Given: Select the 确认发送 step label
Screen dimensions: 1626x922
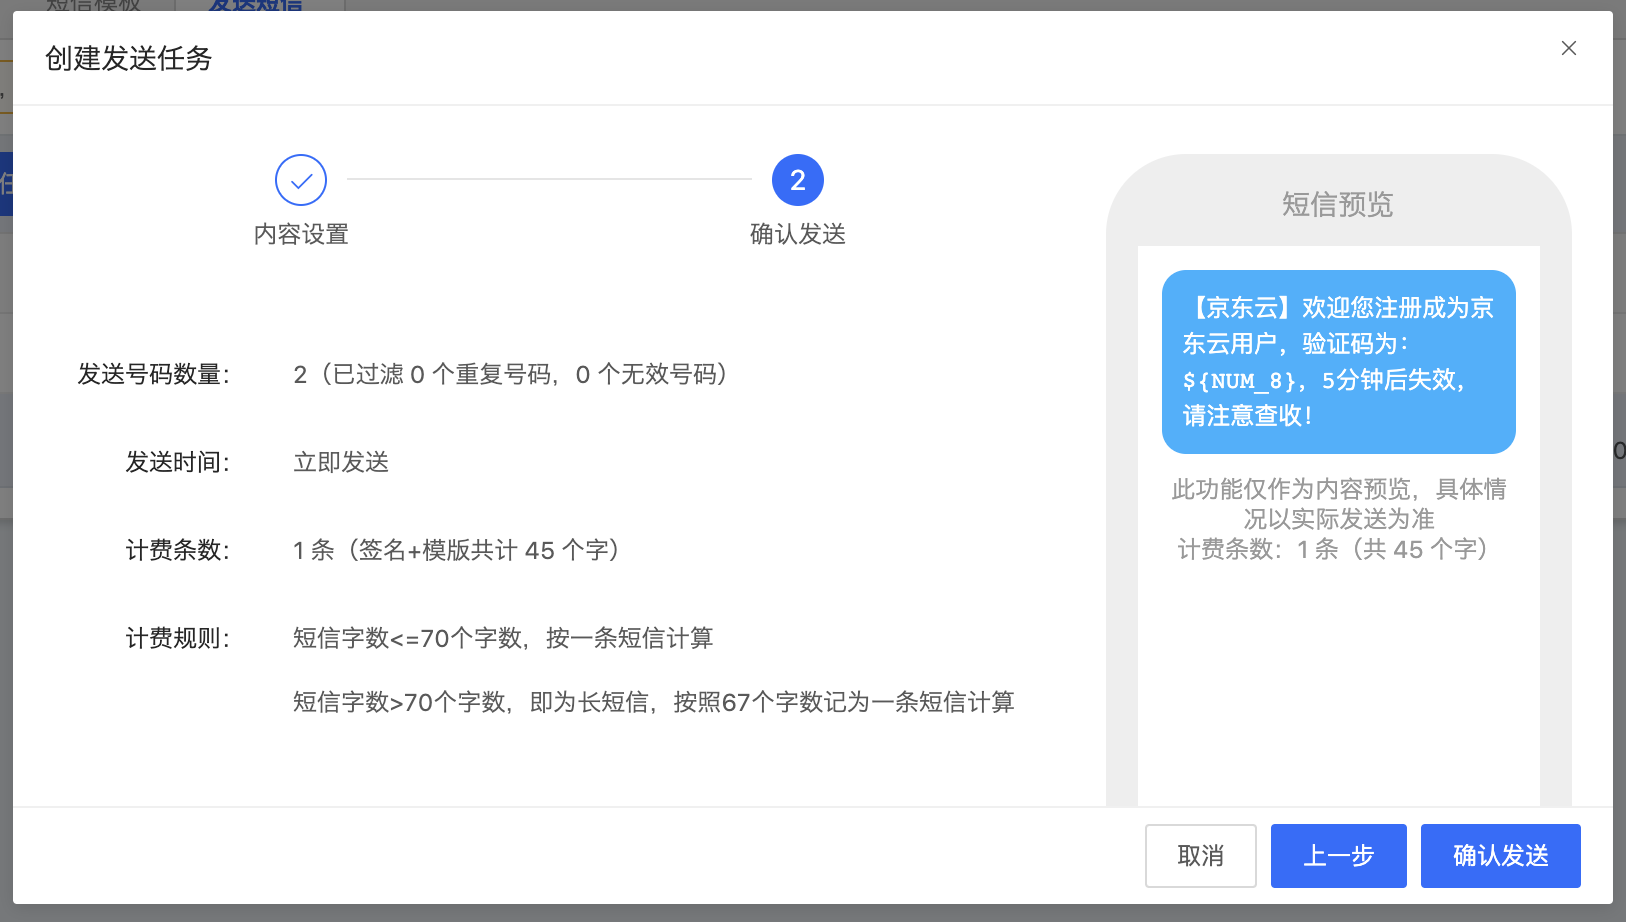Looking at the screenshot, I should 798,234.
